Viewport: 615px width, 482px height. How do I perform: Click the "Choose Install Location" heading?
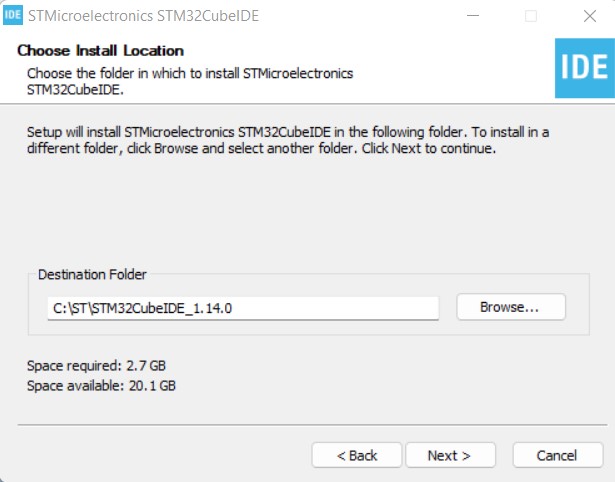pos(101,51)
